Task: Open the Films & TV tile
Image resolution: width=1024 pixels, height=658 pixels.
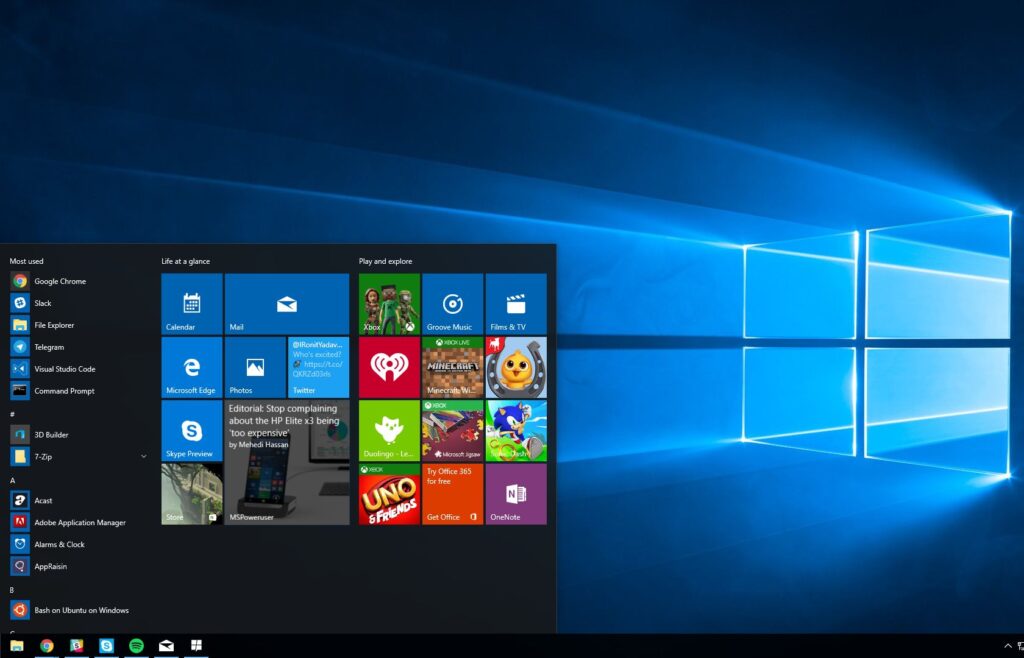Action: (516, 304)
